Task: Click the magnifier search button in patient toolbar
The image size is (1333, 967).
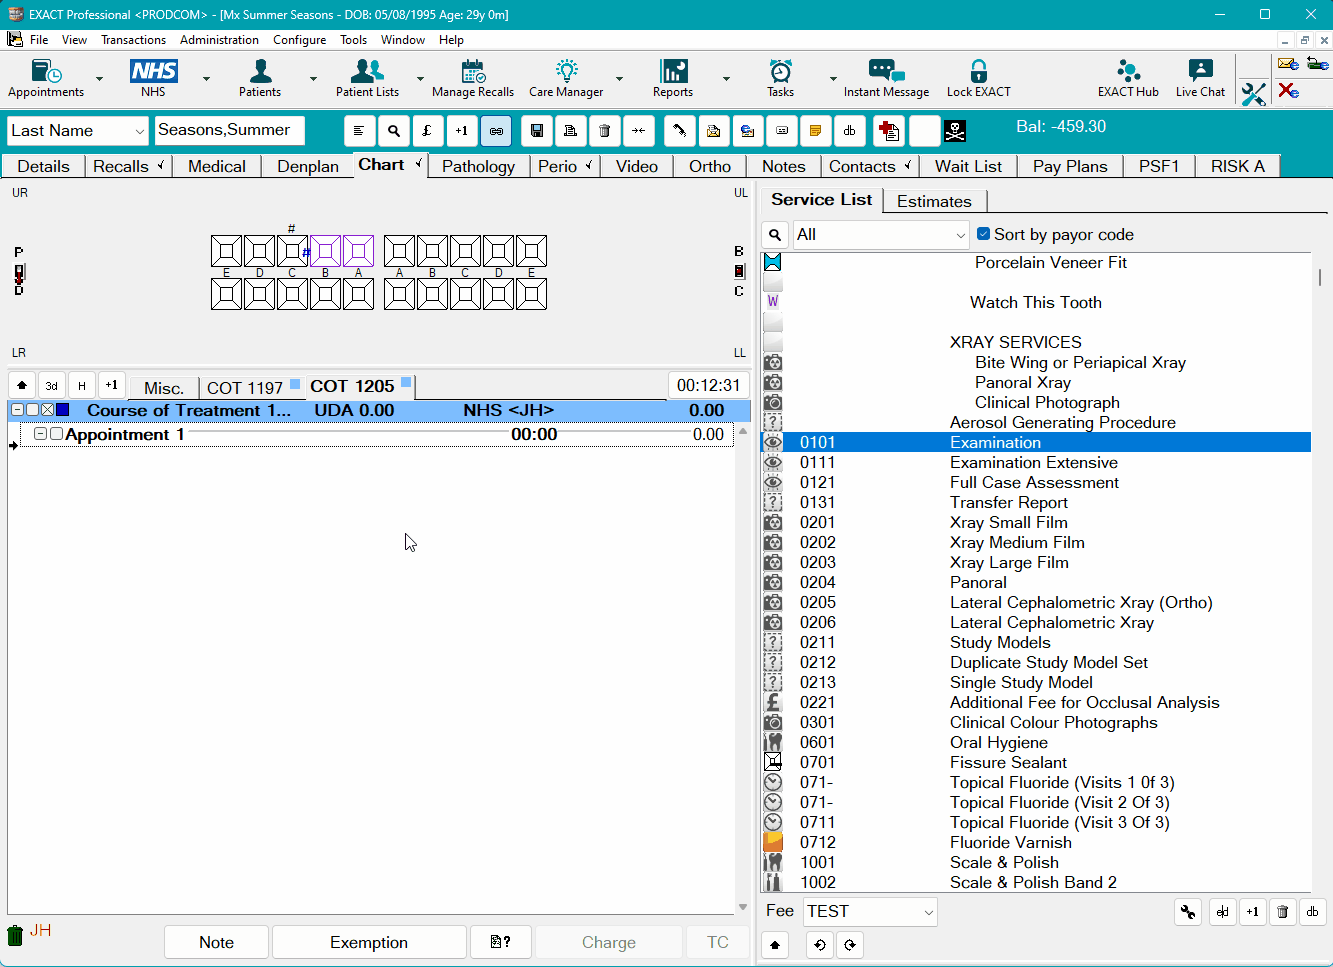Action: tap(394, 131)
